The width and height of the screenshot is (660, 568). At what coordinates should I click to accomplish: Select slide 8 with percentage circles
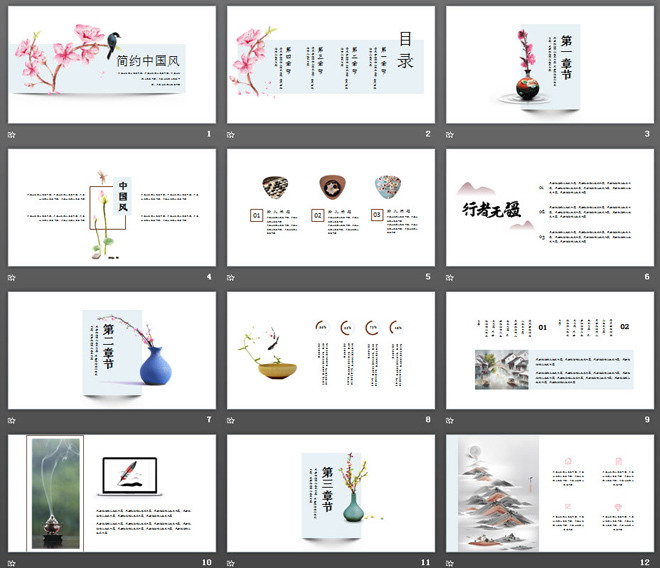[331, 351]
